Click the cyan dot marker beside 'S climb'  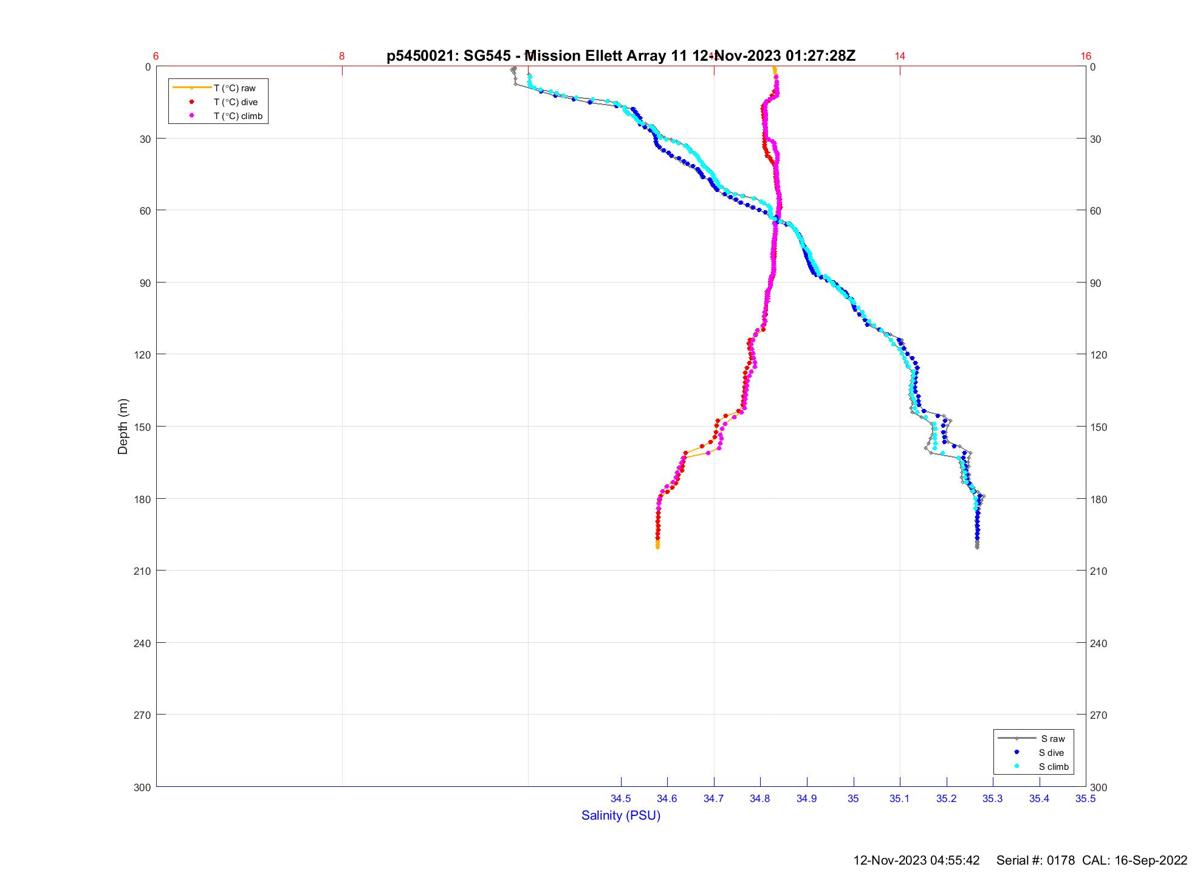coord(1017,766)
